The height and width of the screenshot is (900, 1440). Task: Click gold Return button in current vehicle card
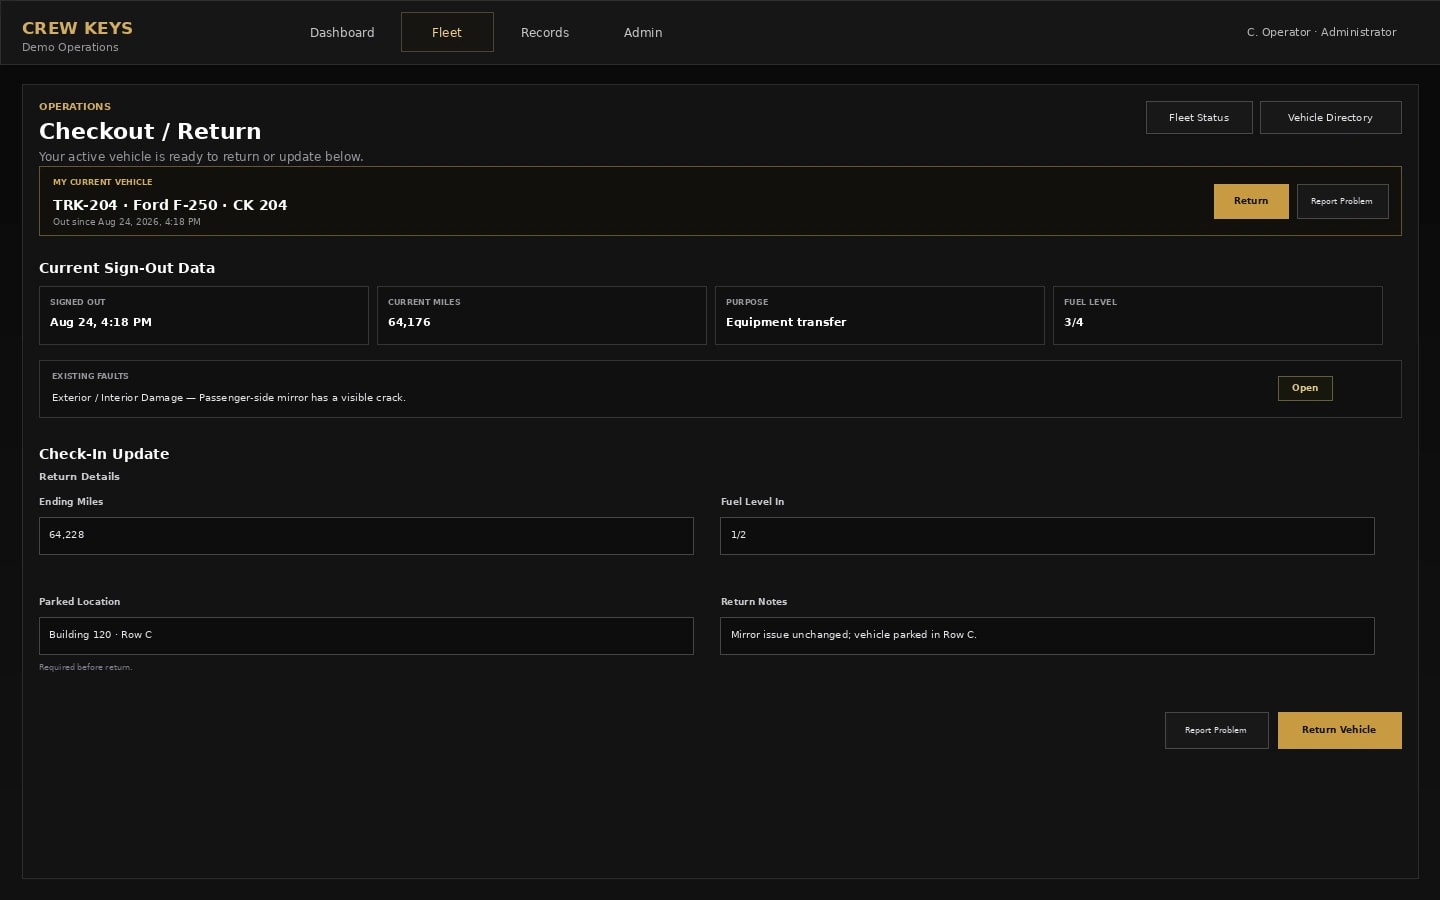click(1251, 201)
